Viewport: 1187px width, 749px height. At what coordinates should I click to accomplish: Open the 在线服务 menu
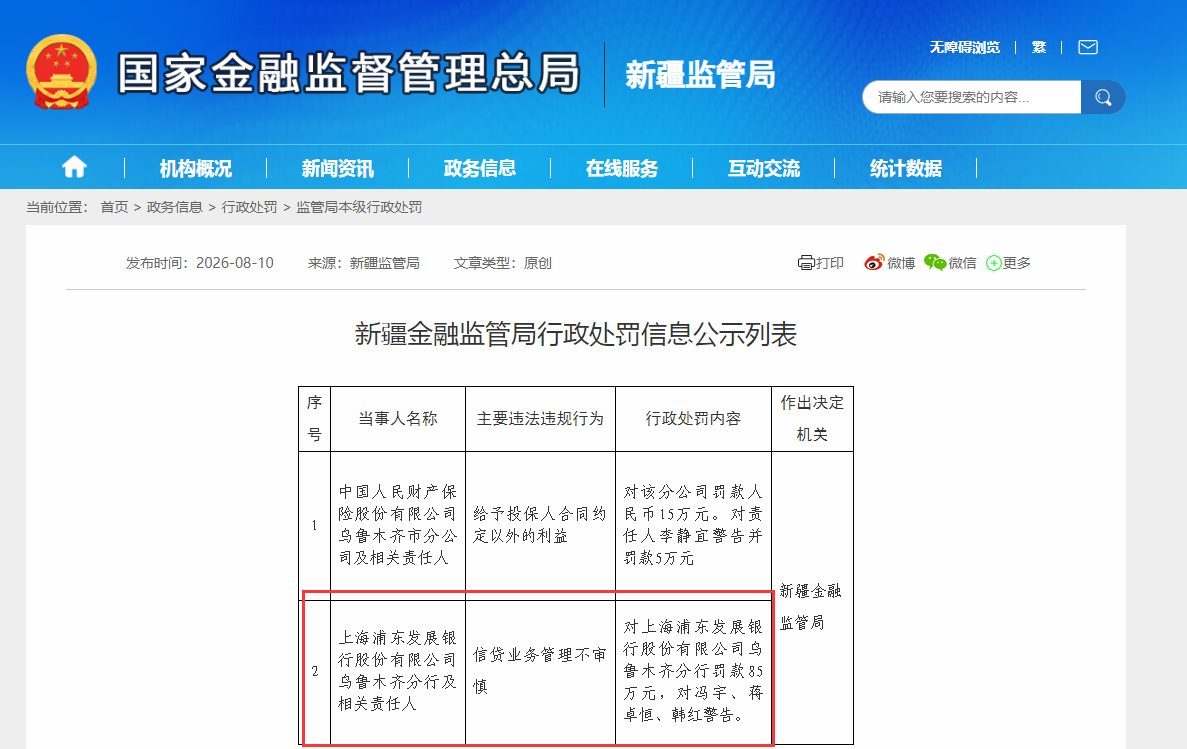[x=622, y=168]
